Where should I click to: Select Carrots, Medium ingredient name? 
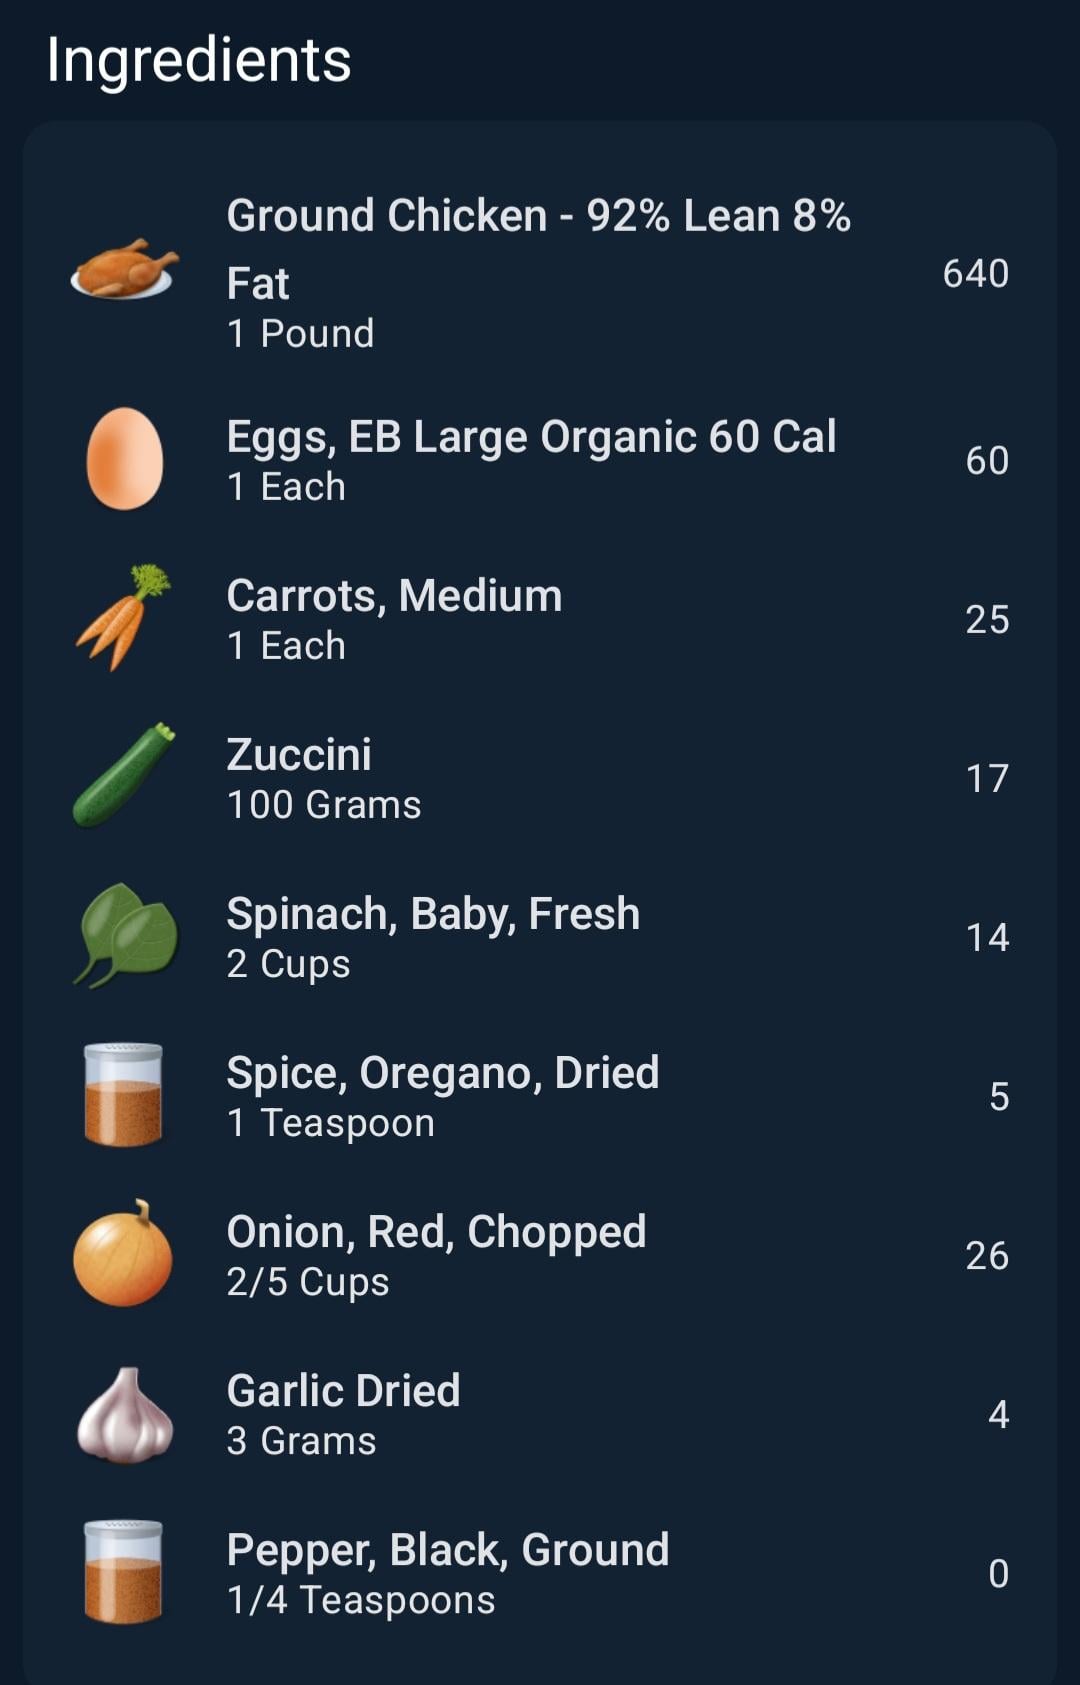click(x=394, y=596)
